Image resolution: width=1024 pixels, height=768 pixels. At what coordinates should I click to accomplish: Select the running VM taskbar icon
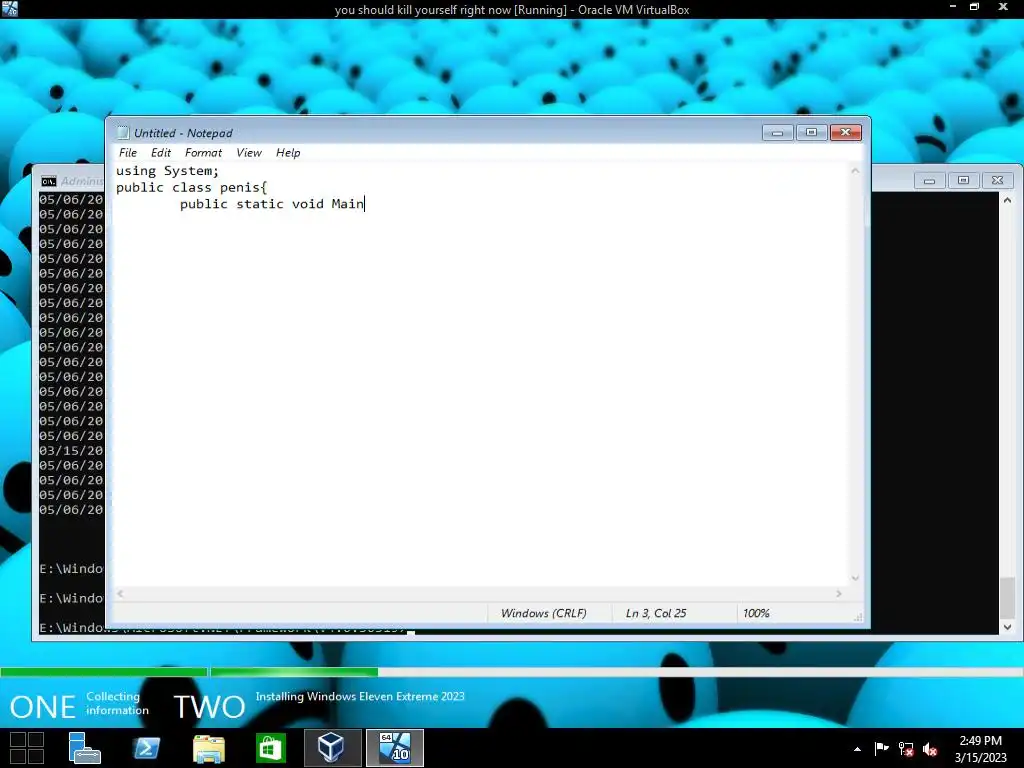(x=394, y=748)
